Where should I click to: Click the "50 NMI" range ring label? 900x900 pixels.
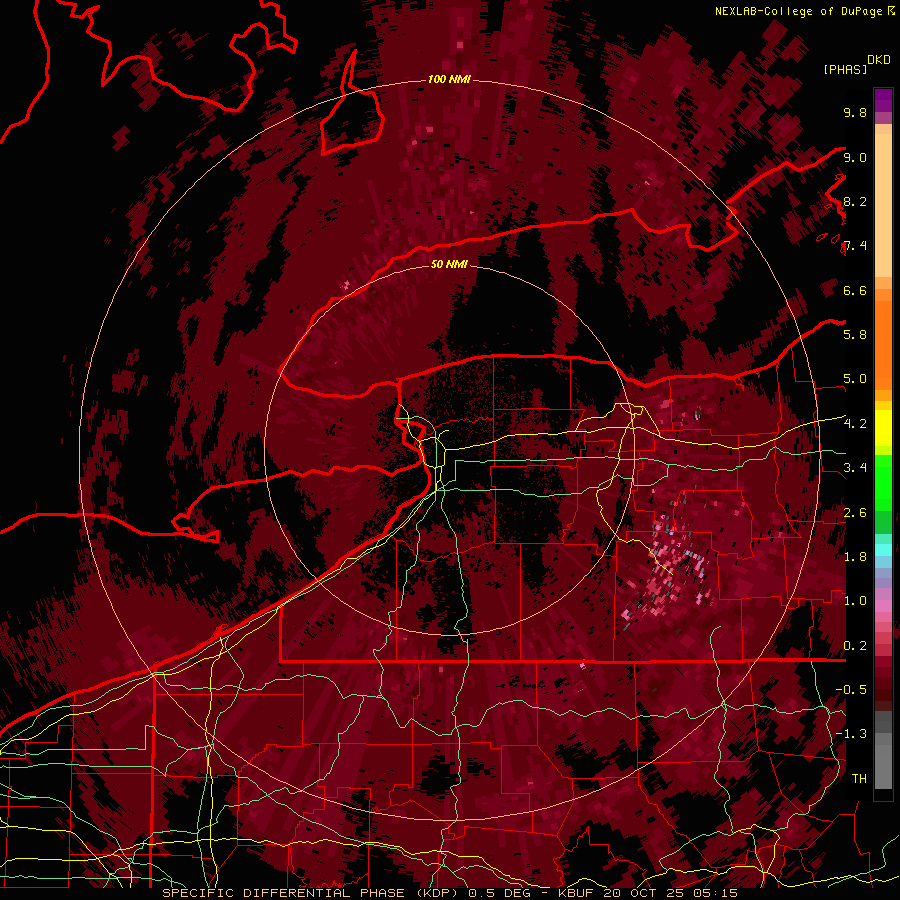tap(449, 264)
